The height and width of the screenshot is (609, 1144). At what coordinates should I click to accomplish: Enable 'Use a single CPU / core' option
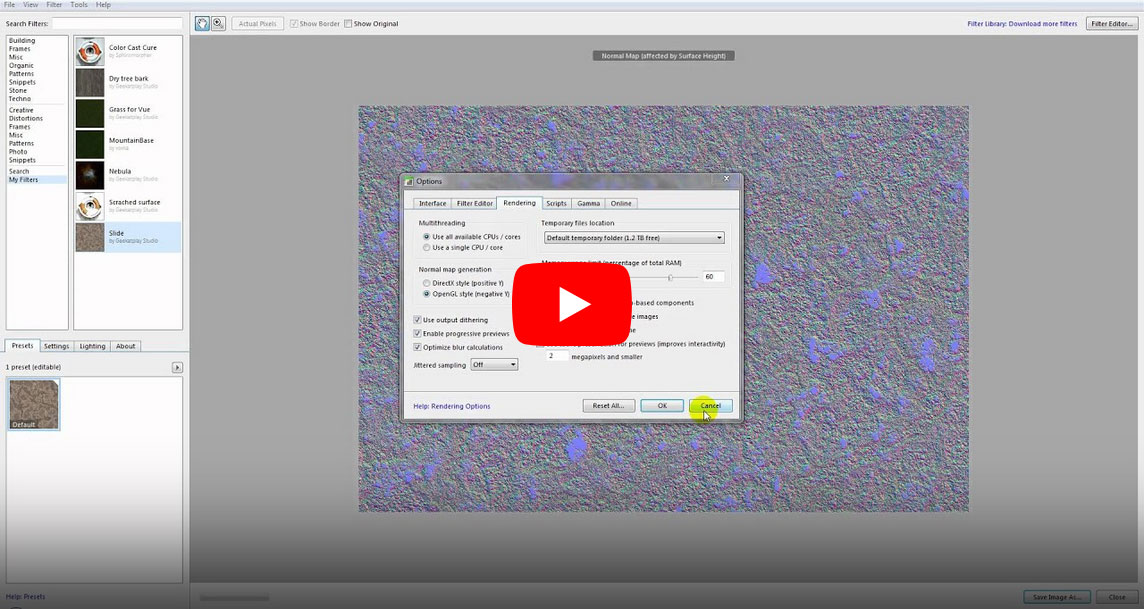427,247
